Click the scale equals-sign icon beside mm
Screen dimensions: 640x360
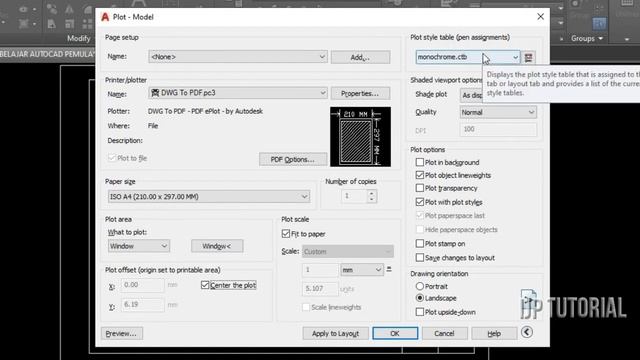[x=389, y=269]
